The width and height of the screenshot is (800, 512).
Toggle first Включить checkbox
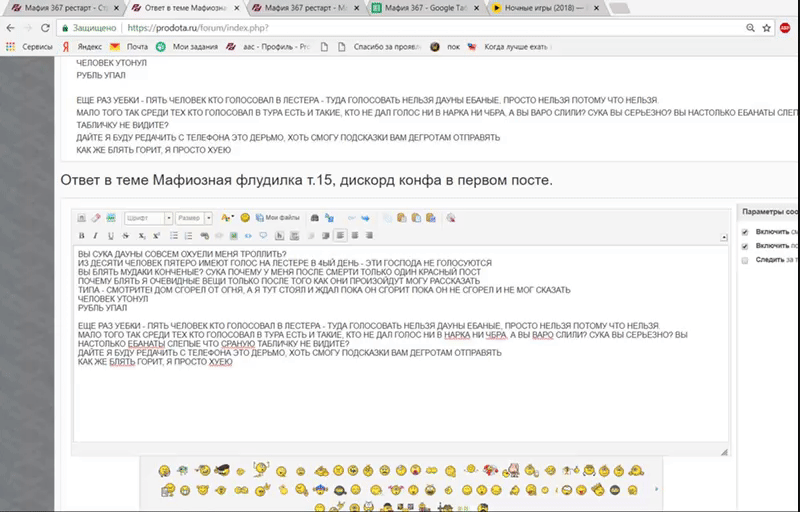coord(745,232)
